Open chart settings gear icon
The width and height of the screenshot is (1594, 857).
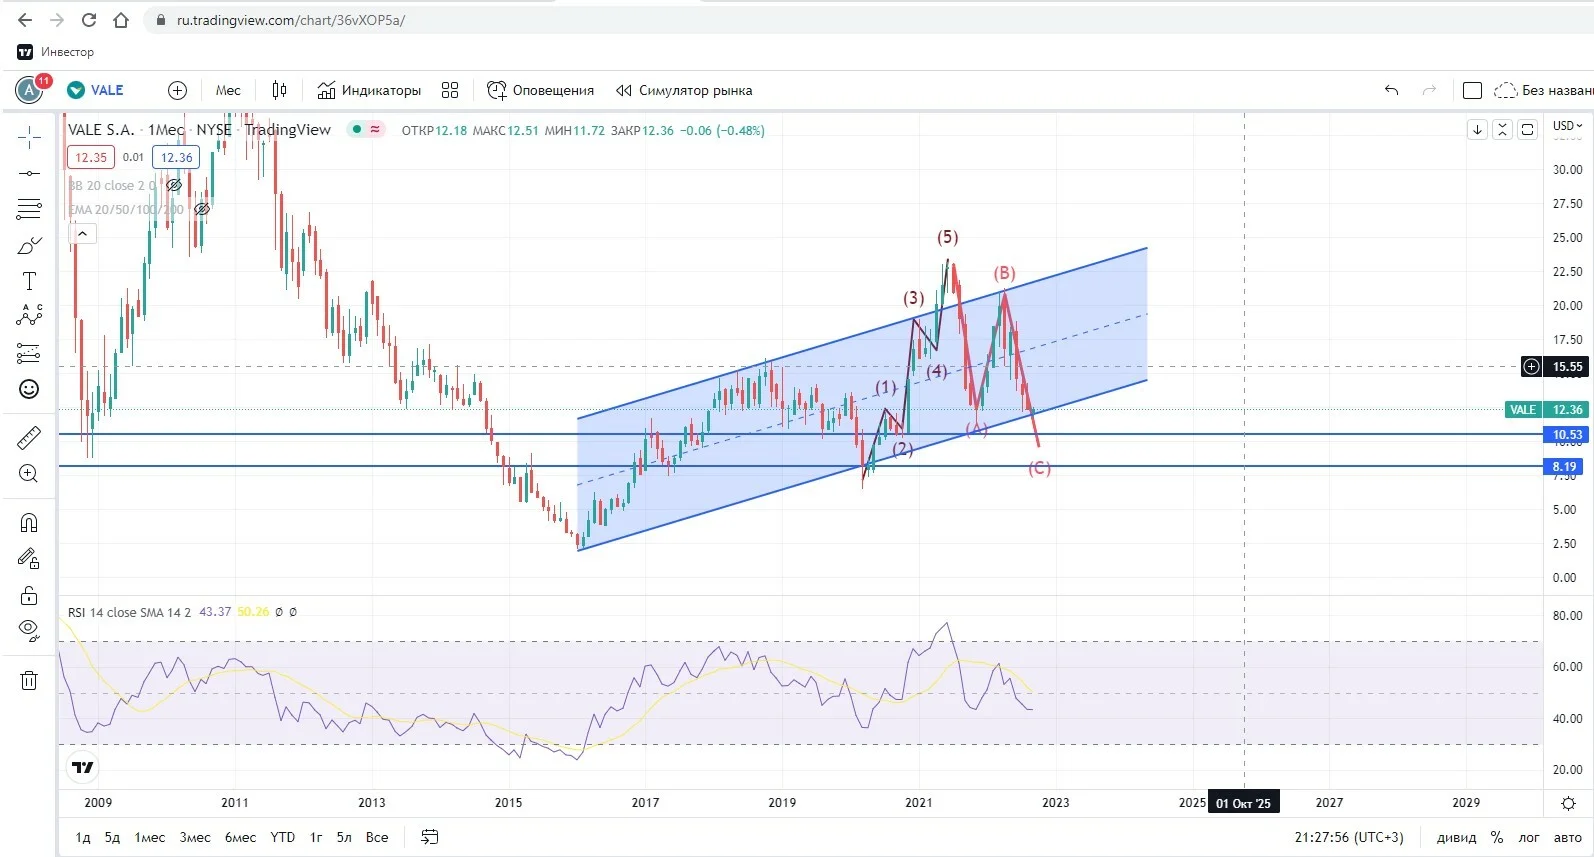coord(1568,803)
